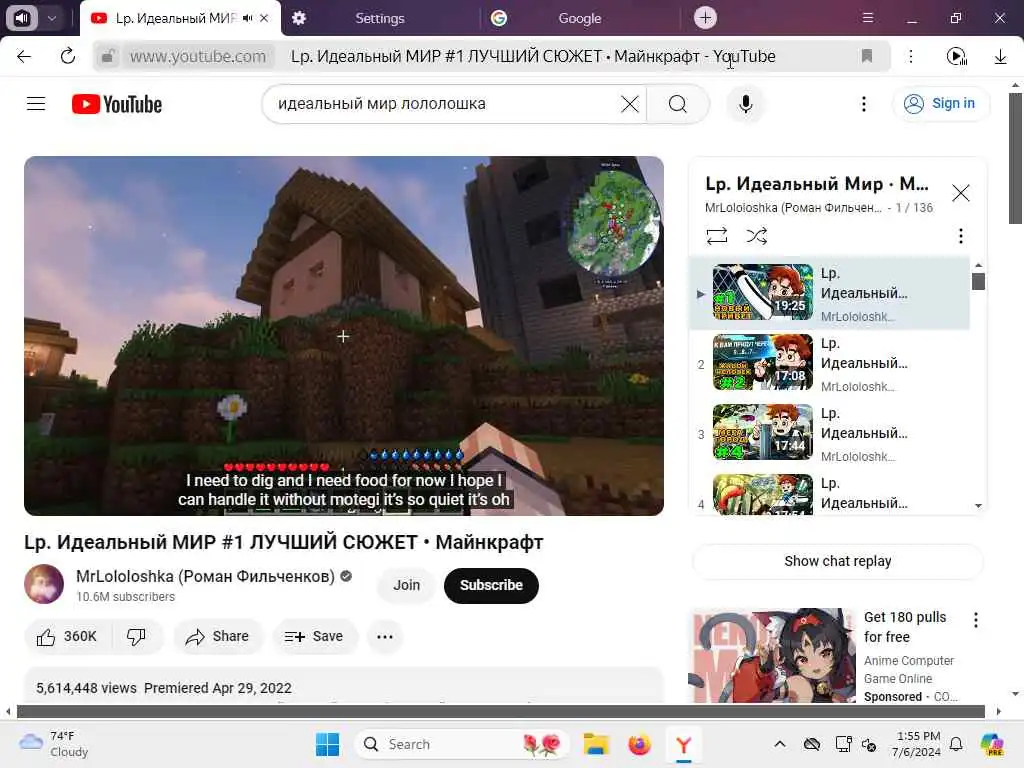Click the site lock icon
This screenshot has width=1024, height=768.
point(108,57)
